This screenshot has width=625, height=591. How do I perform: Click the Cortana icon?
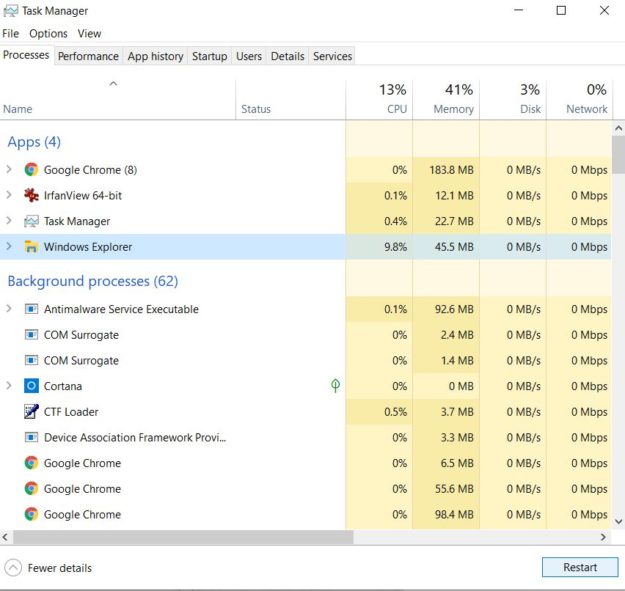click(31, 386)
